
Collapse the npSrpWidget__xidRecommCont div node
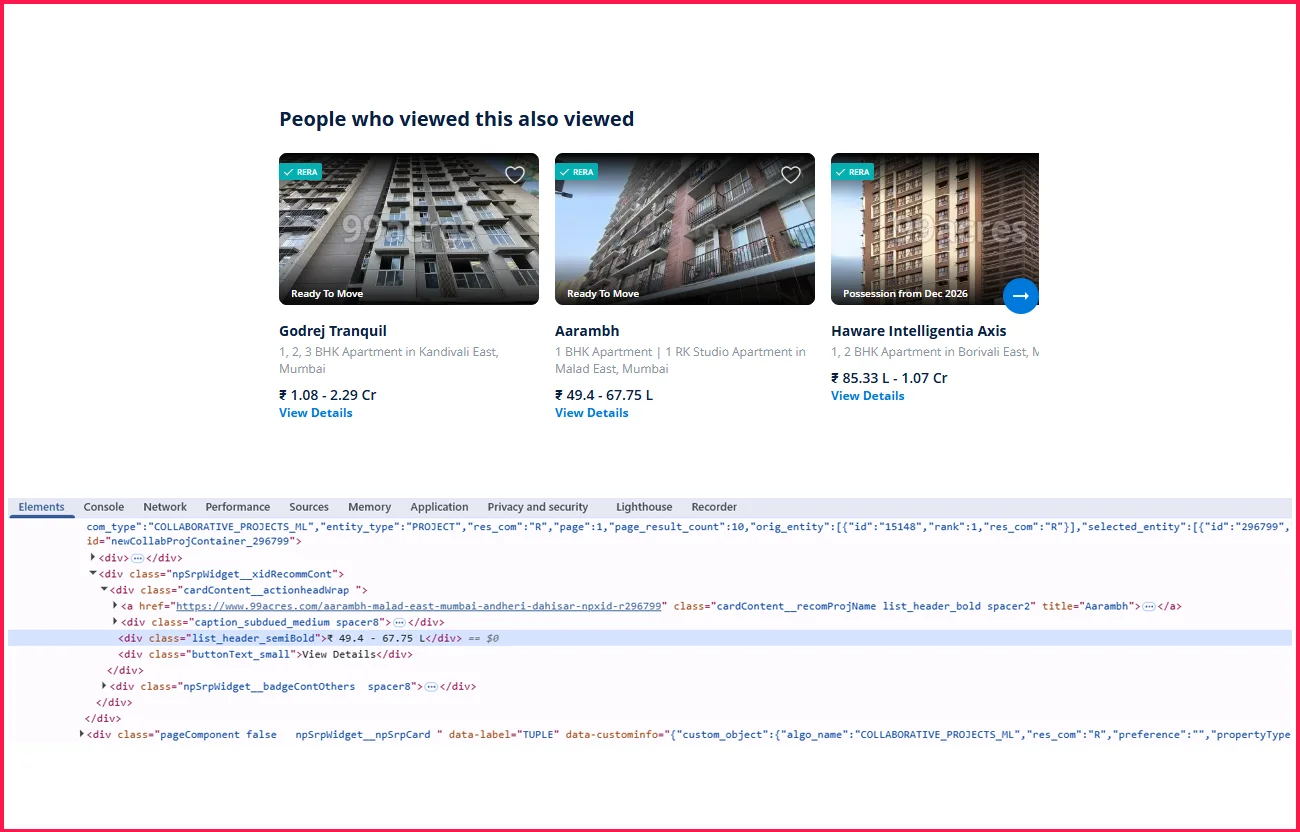coord(93,574)
